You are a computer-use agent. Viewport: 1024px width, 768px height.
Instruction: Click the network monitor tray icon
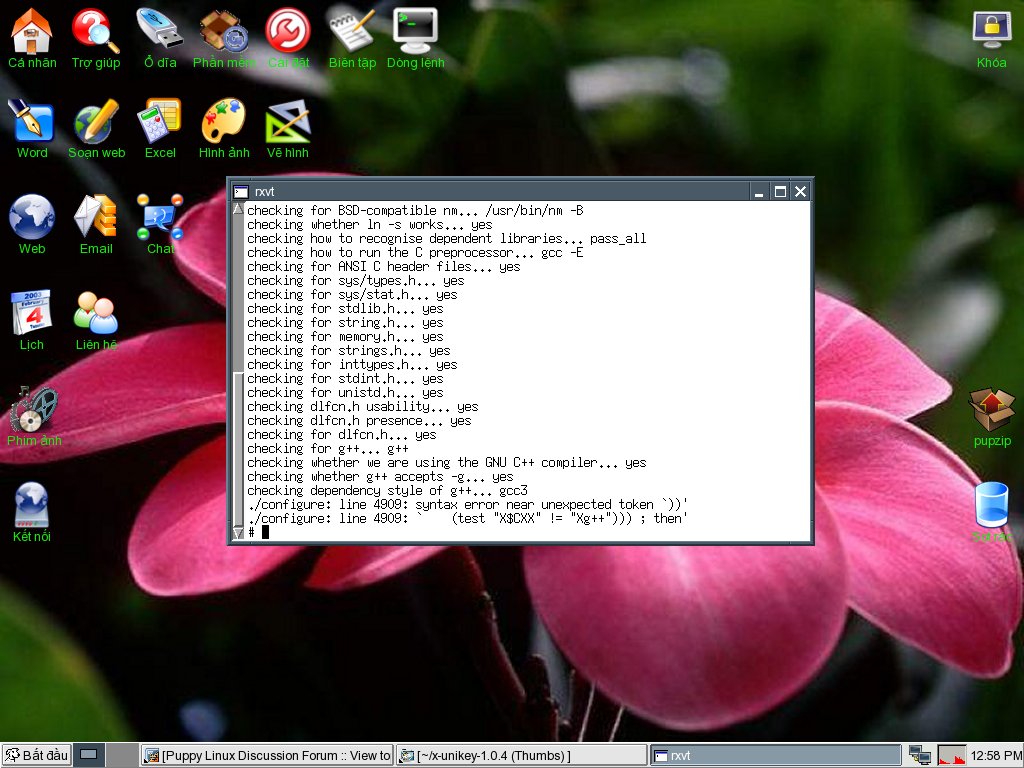pyautogui.click(x=920, y=756)
